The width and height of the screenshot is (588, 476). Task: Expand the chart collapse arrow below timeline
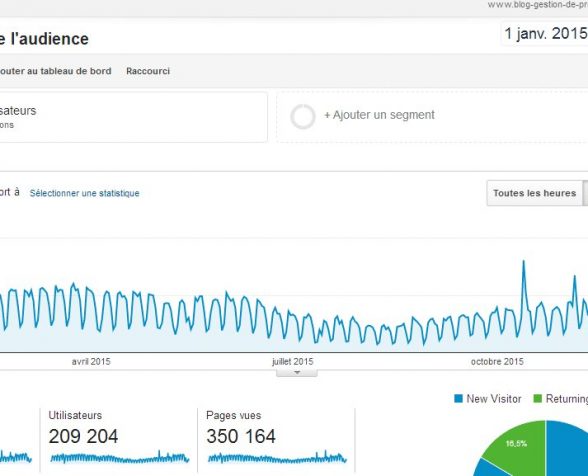point(297,373)
